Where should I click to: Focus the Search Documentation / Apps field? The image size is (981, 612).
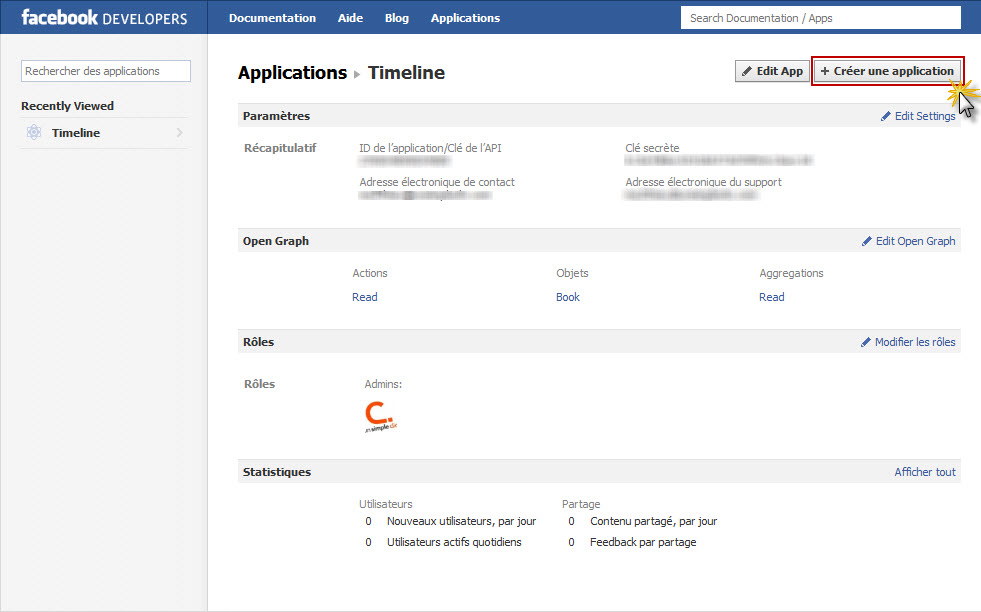(820, 18)
